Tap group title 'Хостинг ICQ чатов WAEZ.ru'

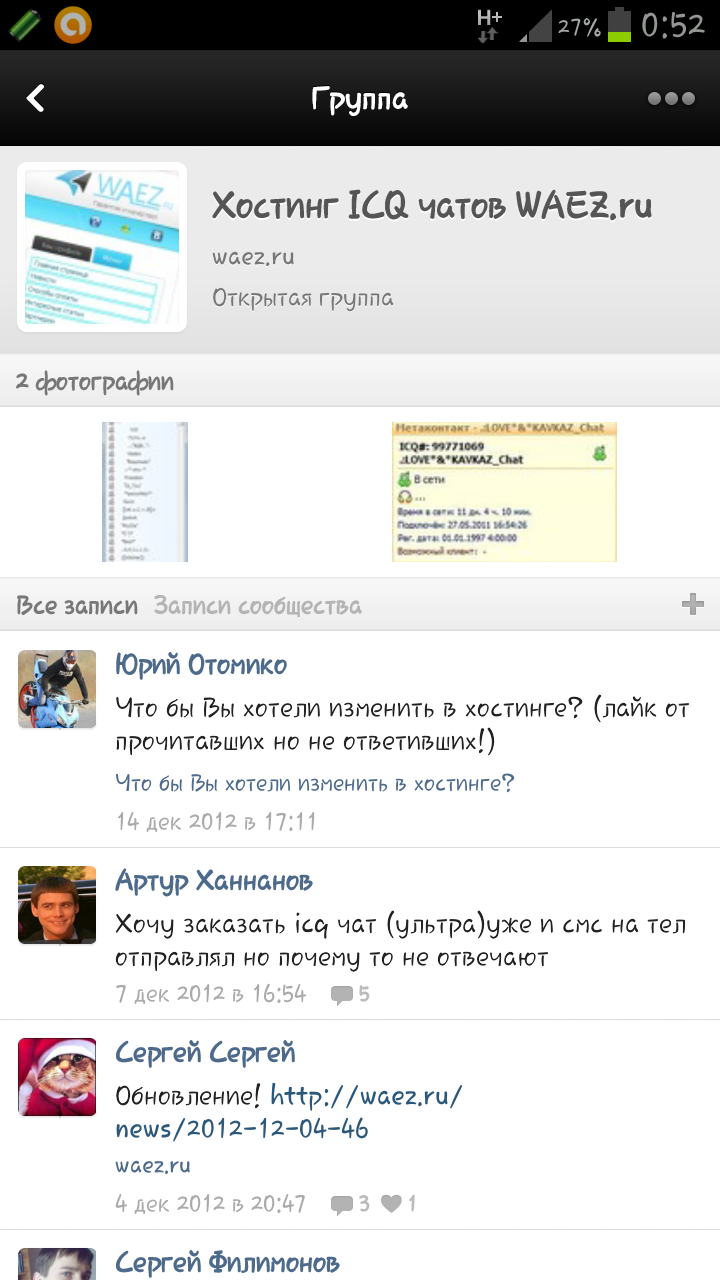[x=431, y=206]
